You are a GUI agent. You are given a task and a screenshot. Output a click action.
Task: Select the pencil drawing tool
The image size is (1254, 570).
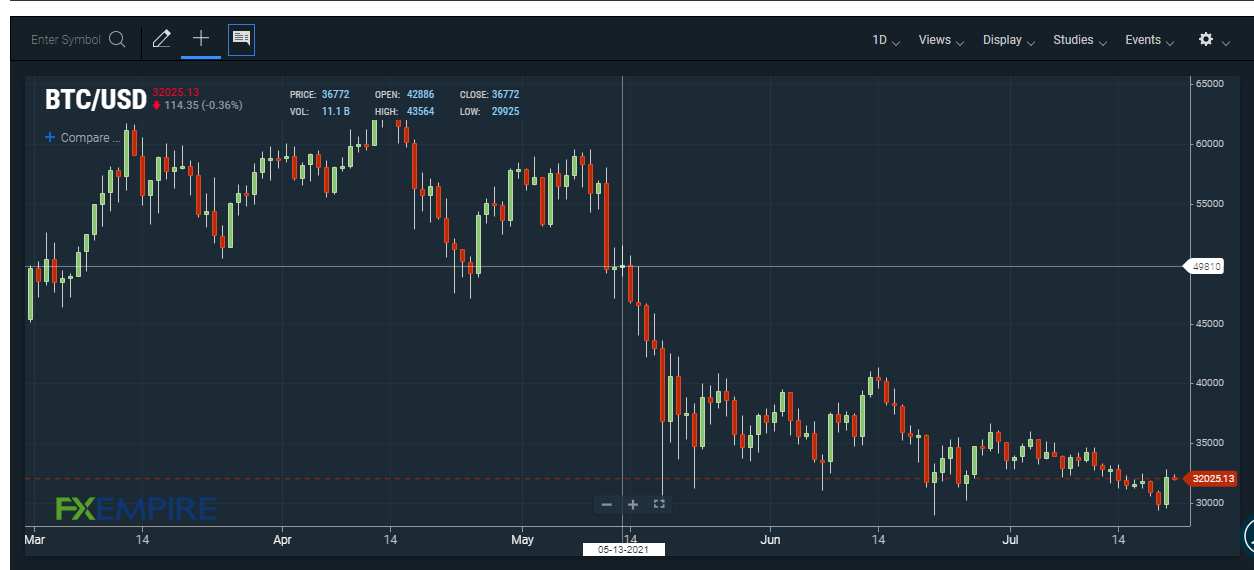pos(161,39)
